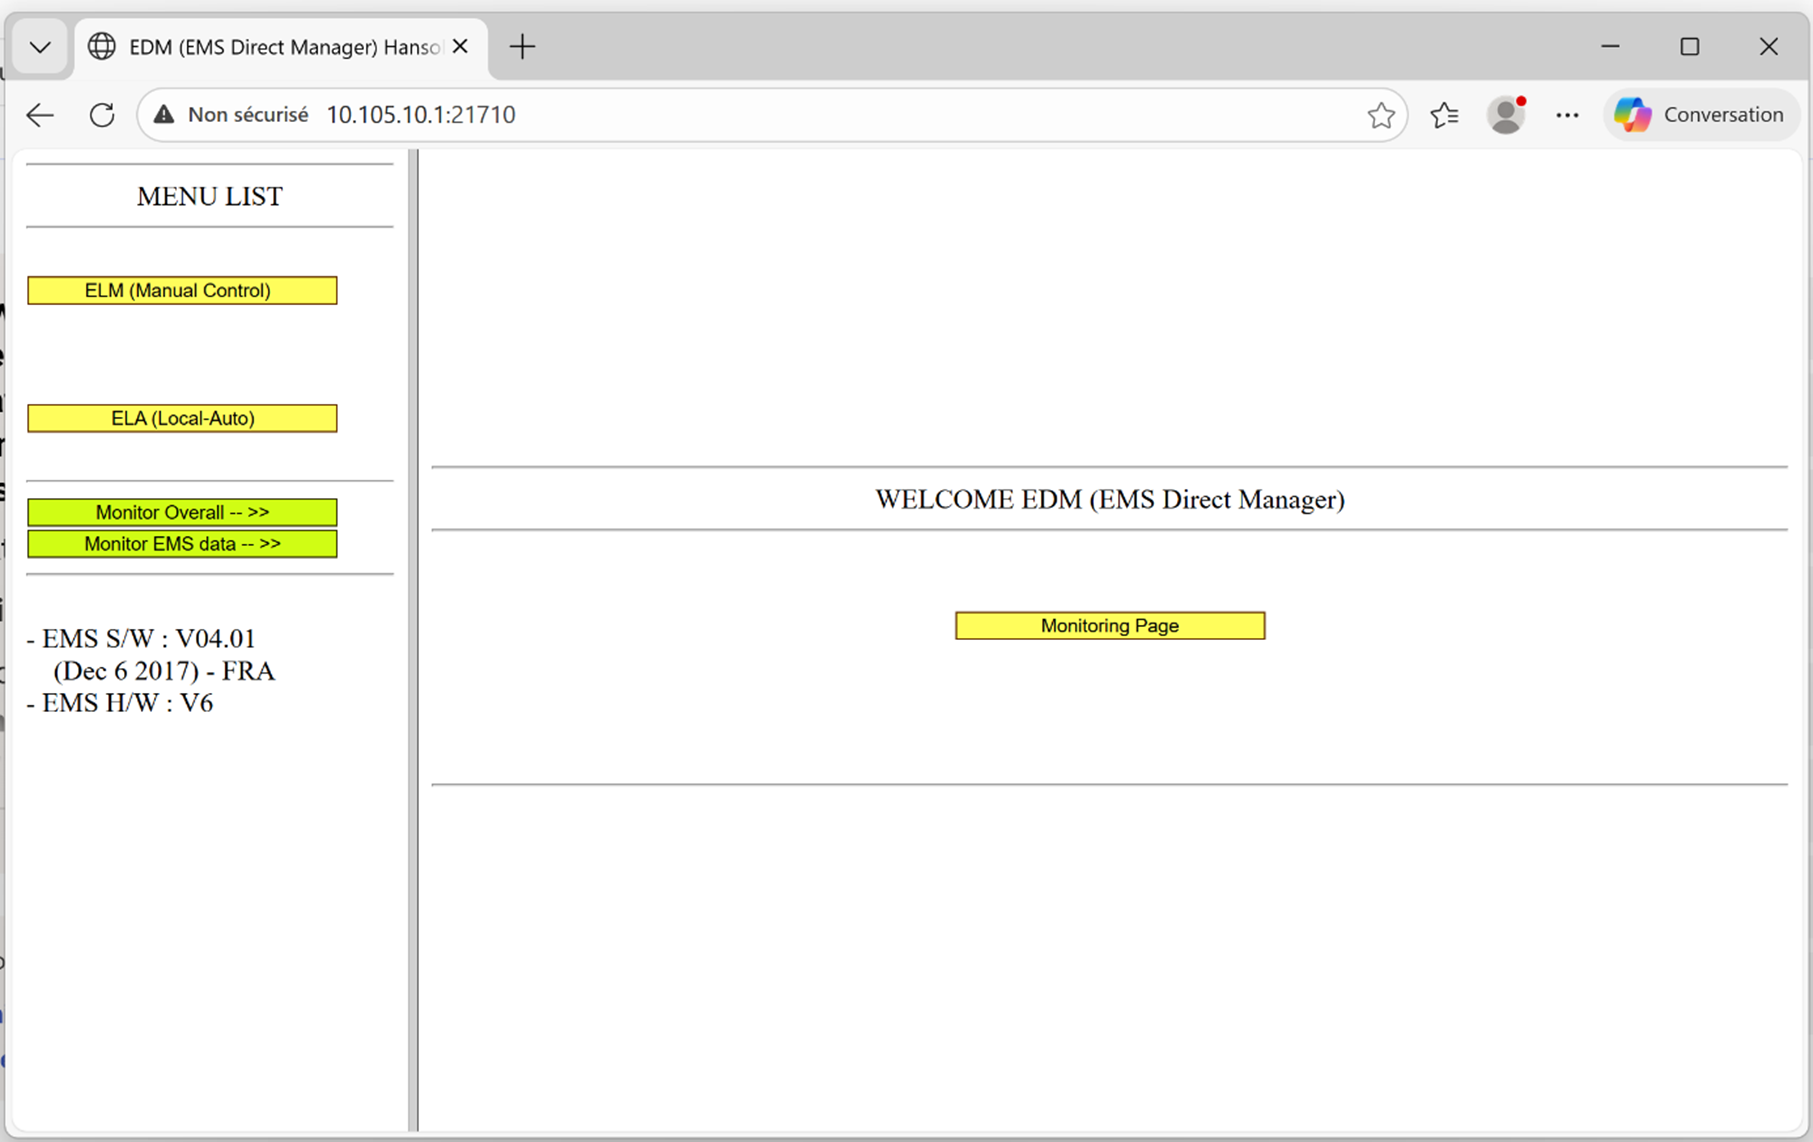The width and height of the screenshot is (1813, 1142).
Task: Expand Monitor Overall section
Action: 182,512
